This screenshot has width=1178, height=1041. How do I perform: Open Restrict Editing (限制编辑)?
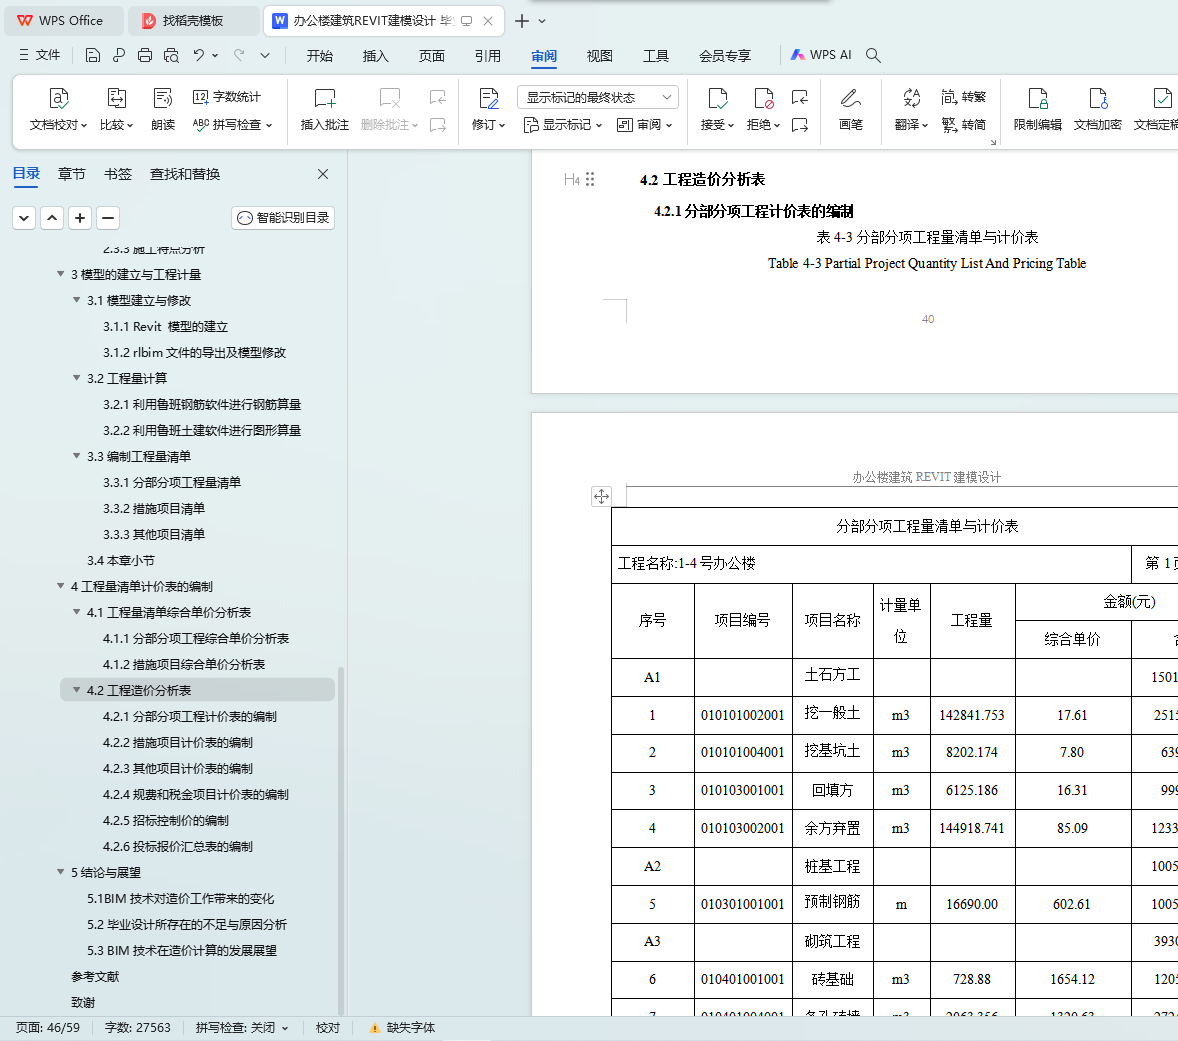pyautogui.click(x=1038, y=109)
